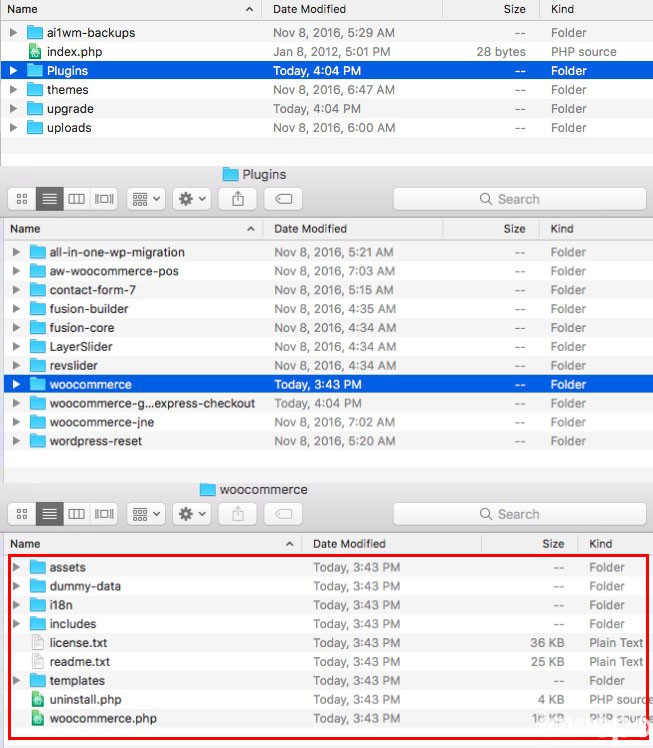The height and width of the screenshot is (748, 653).
Task: Select the readme.txt document icon
Action: pos(38,662)
